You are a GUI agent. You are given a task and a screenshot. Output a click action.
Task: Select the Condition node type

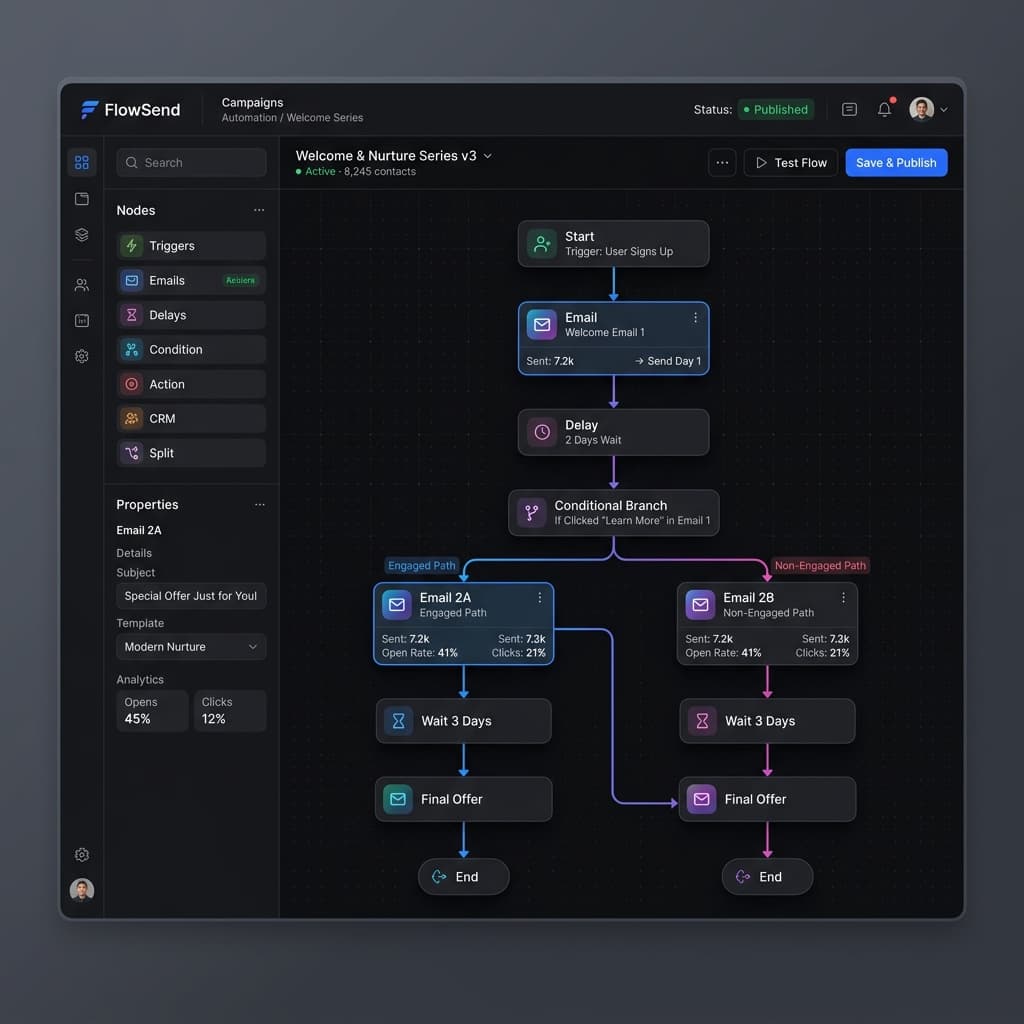(191, 349)
